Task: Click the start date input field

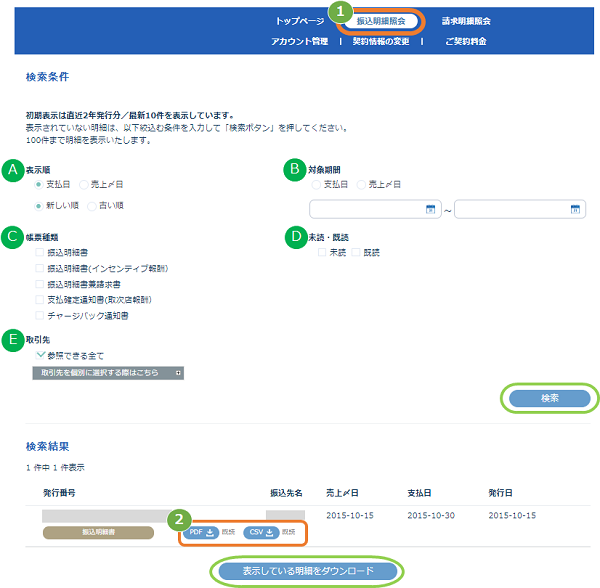Action: point(366,209)
